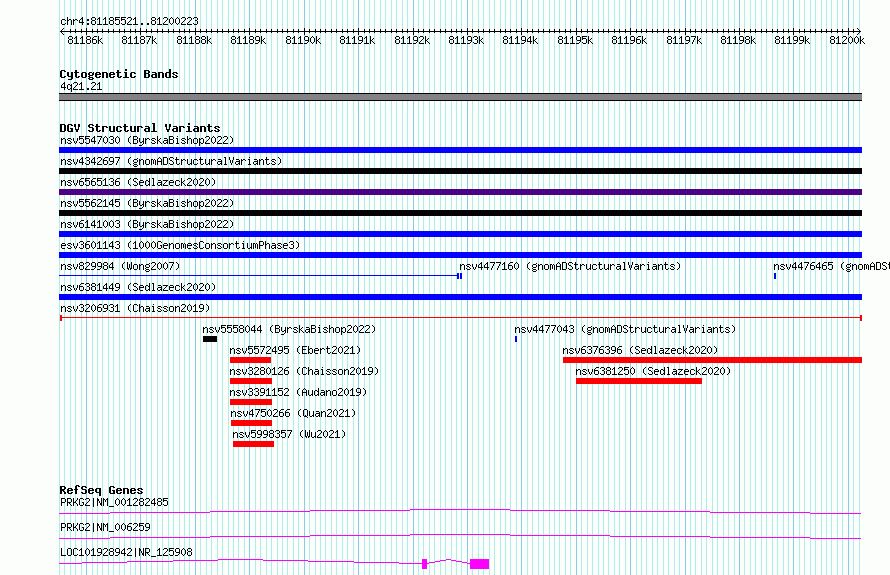
Task: Open variant nsv6565136 (Sedlazeck2020) label
Action: pos(138,182)
